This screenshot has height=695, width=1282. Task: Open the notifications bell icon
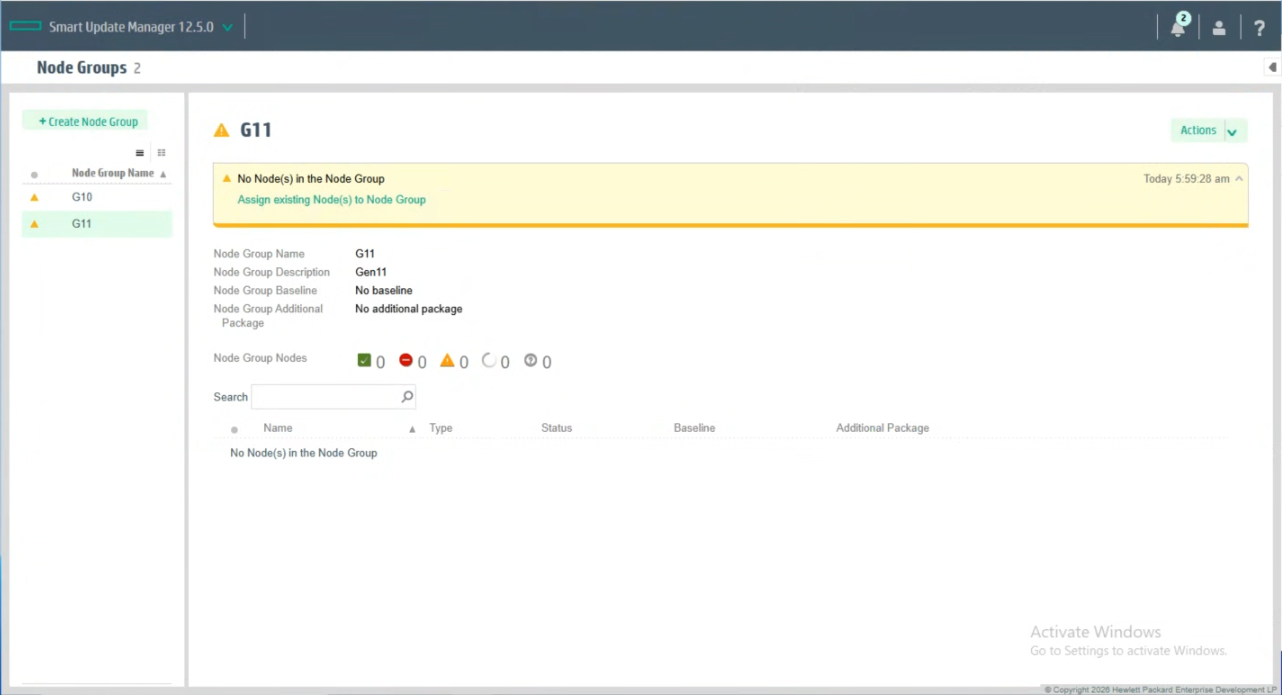[1178, 28]
